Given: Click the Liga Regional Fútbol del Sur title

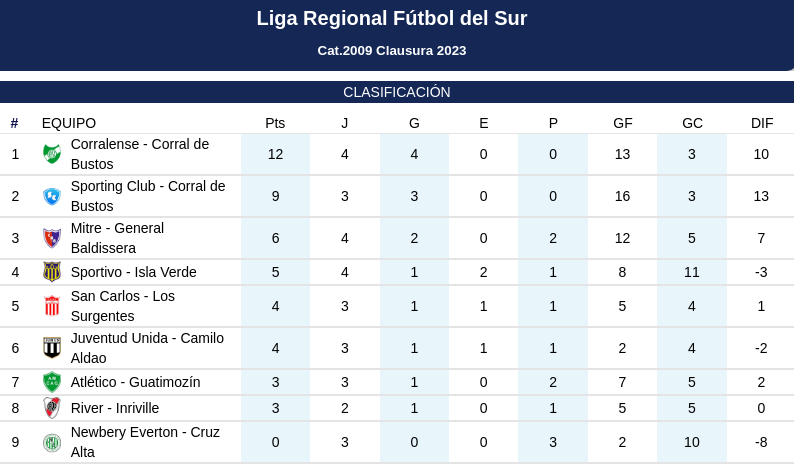Looking at the screenshot, I should tap(392, 18).
